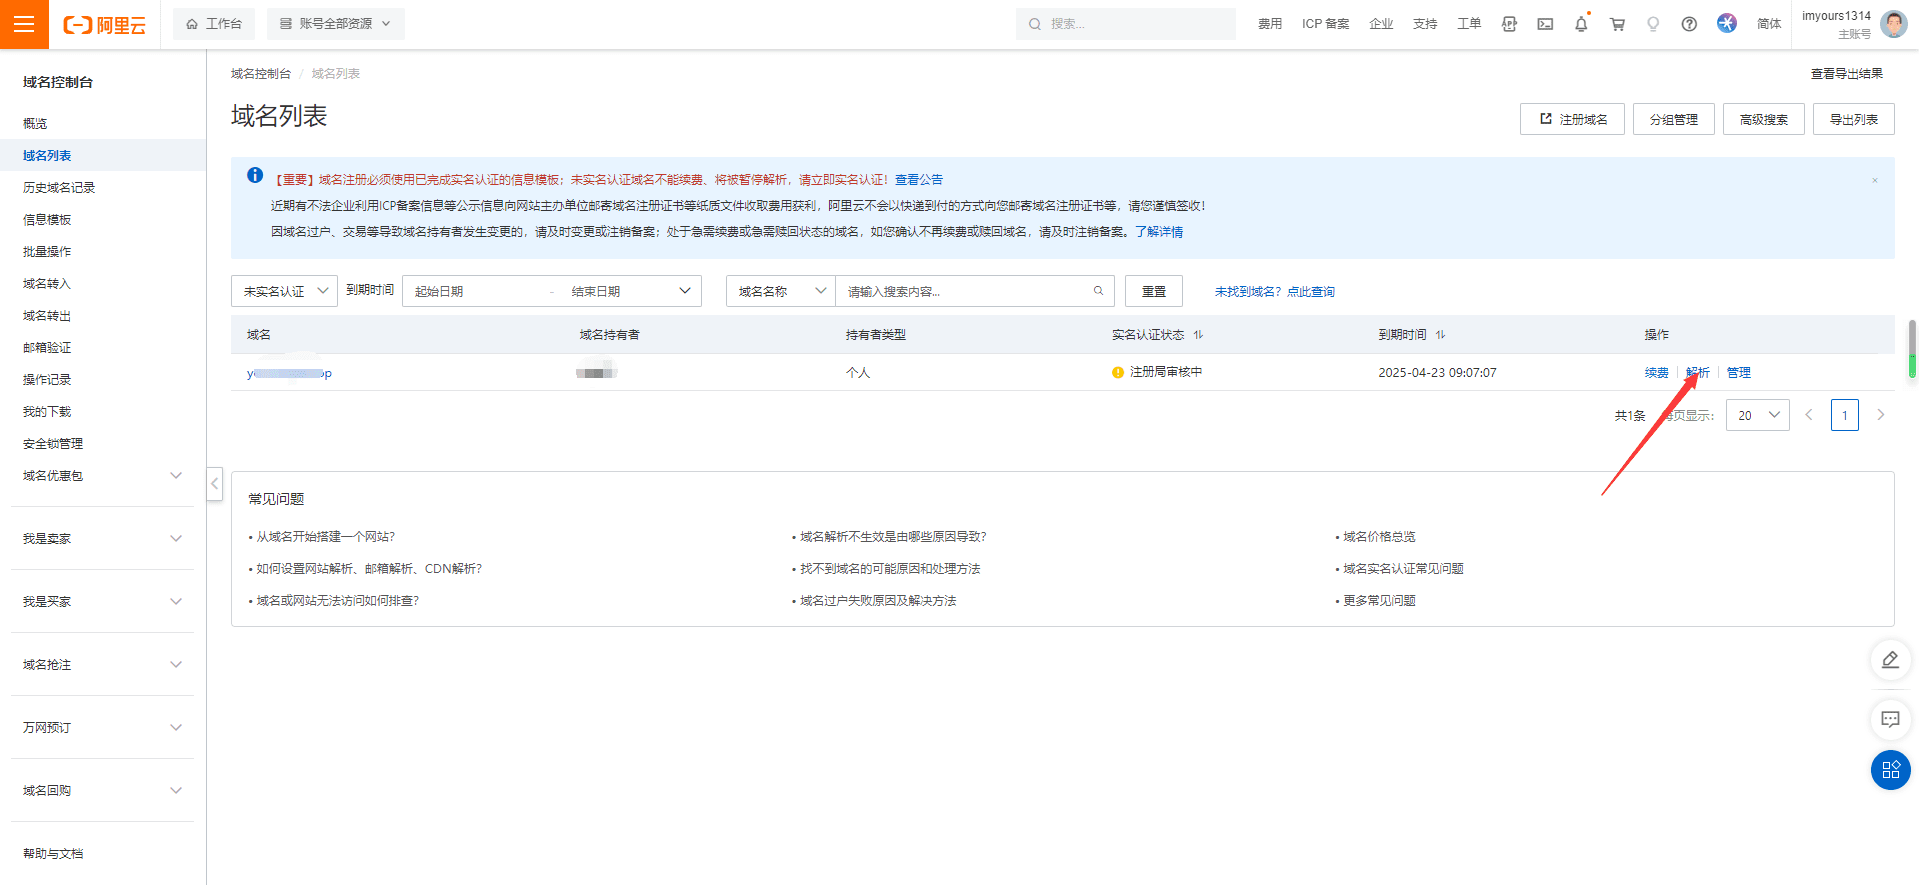This screenshot has height=885, width=1919.
Task: Sort by 到期时间 column header
Action: point(1440,335)
